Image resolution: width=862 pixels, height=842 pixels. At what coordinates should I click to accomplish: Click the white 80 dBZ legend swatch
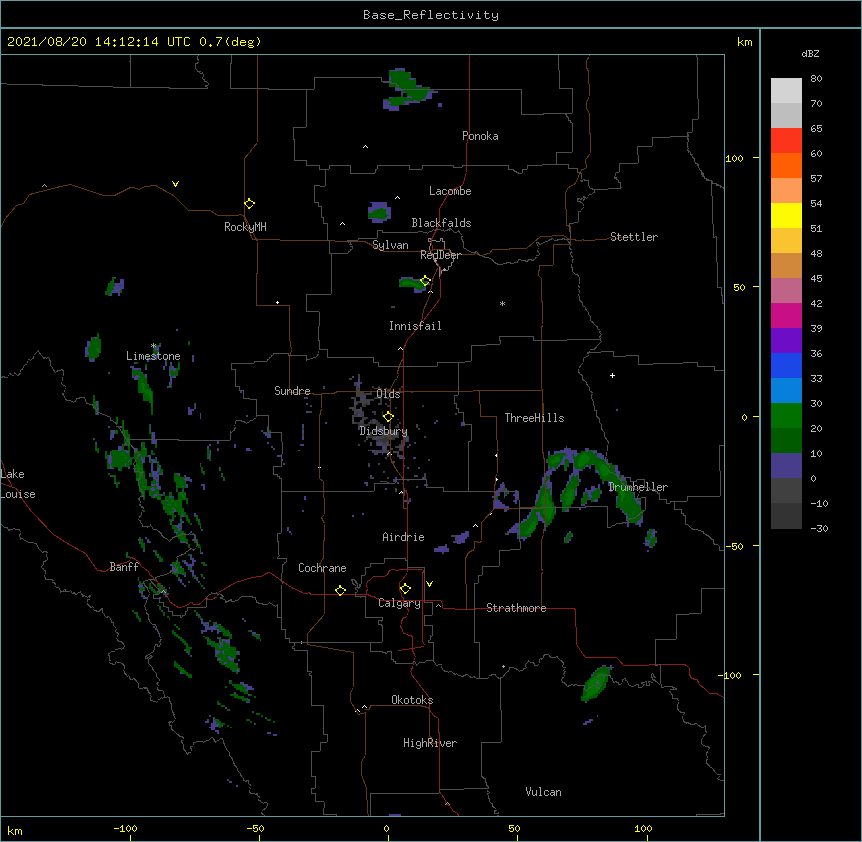786,90
